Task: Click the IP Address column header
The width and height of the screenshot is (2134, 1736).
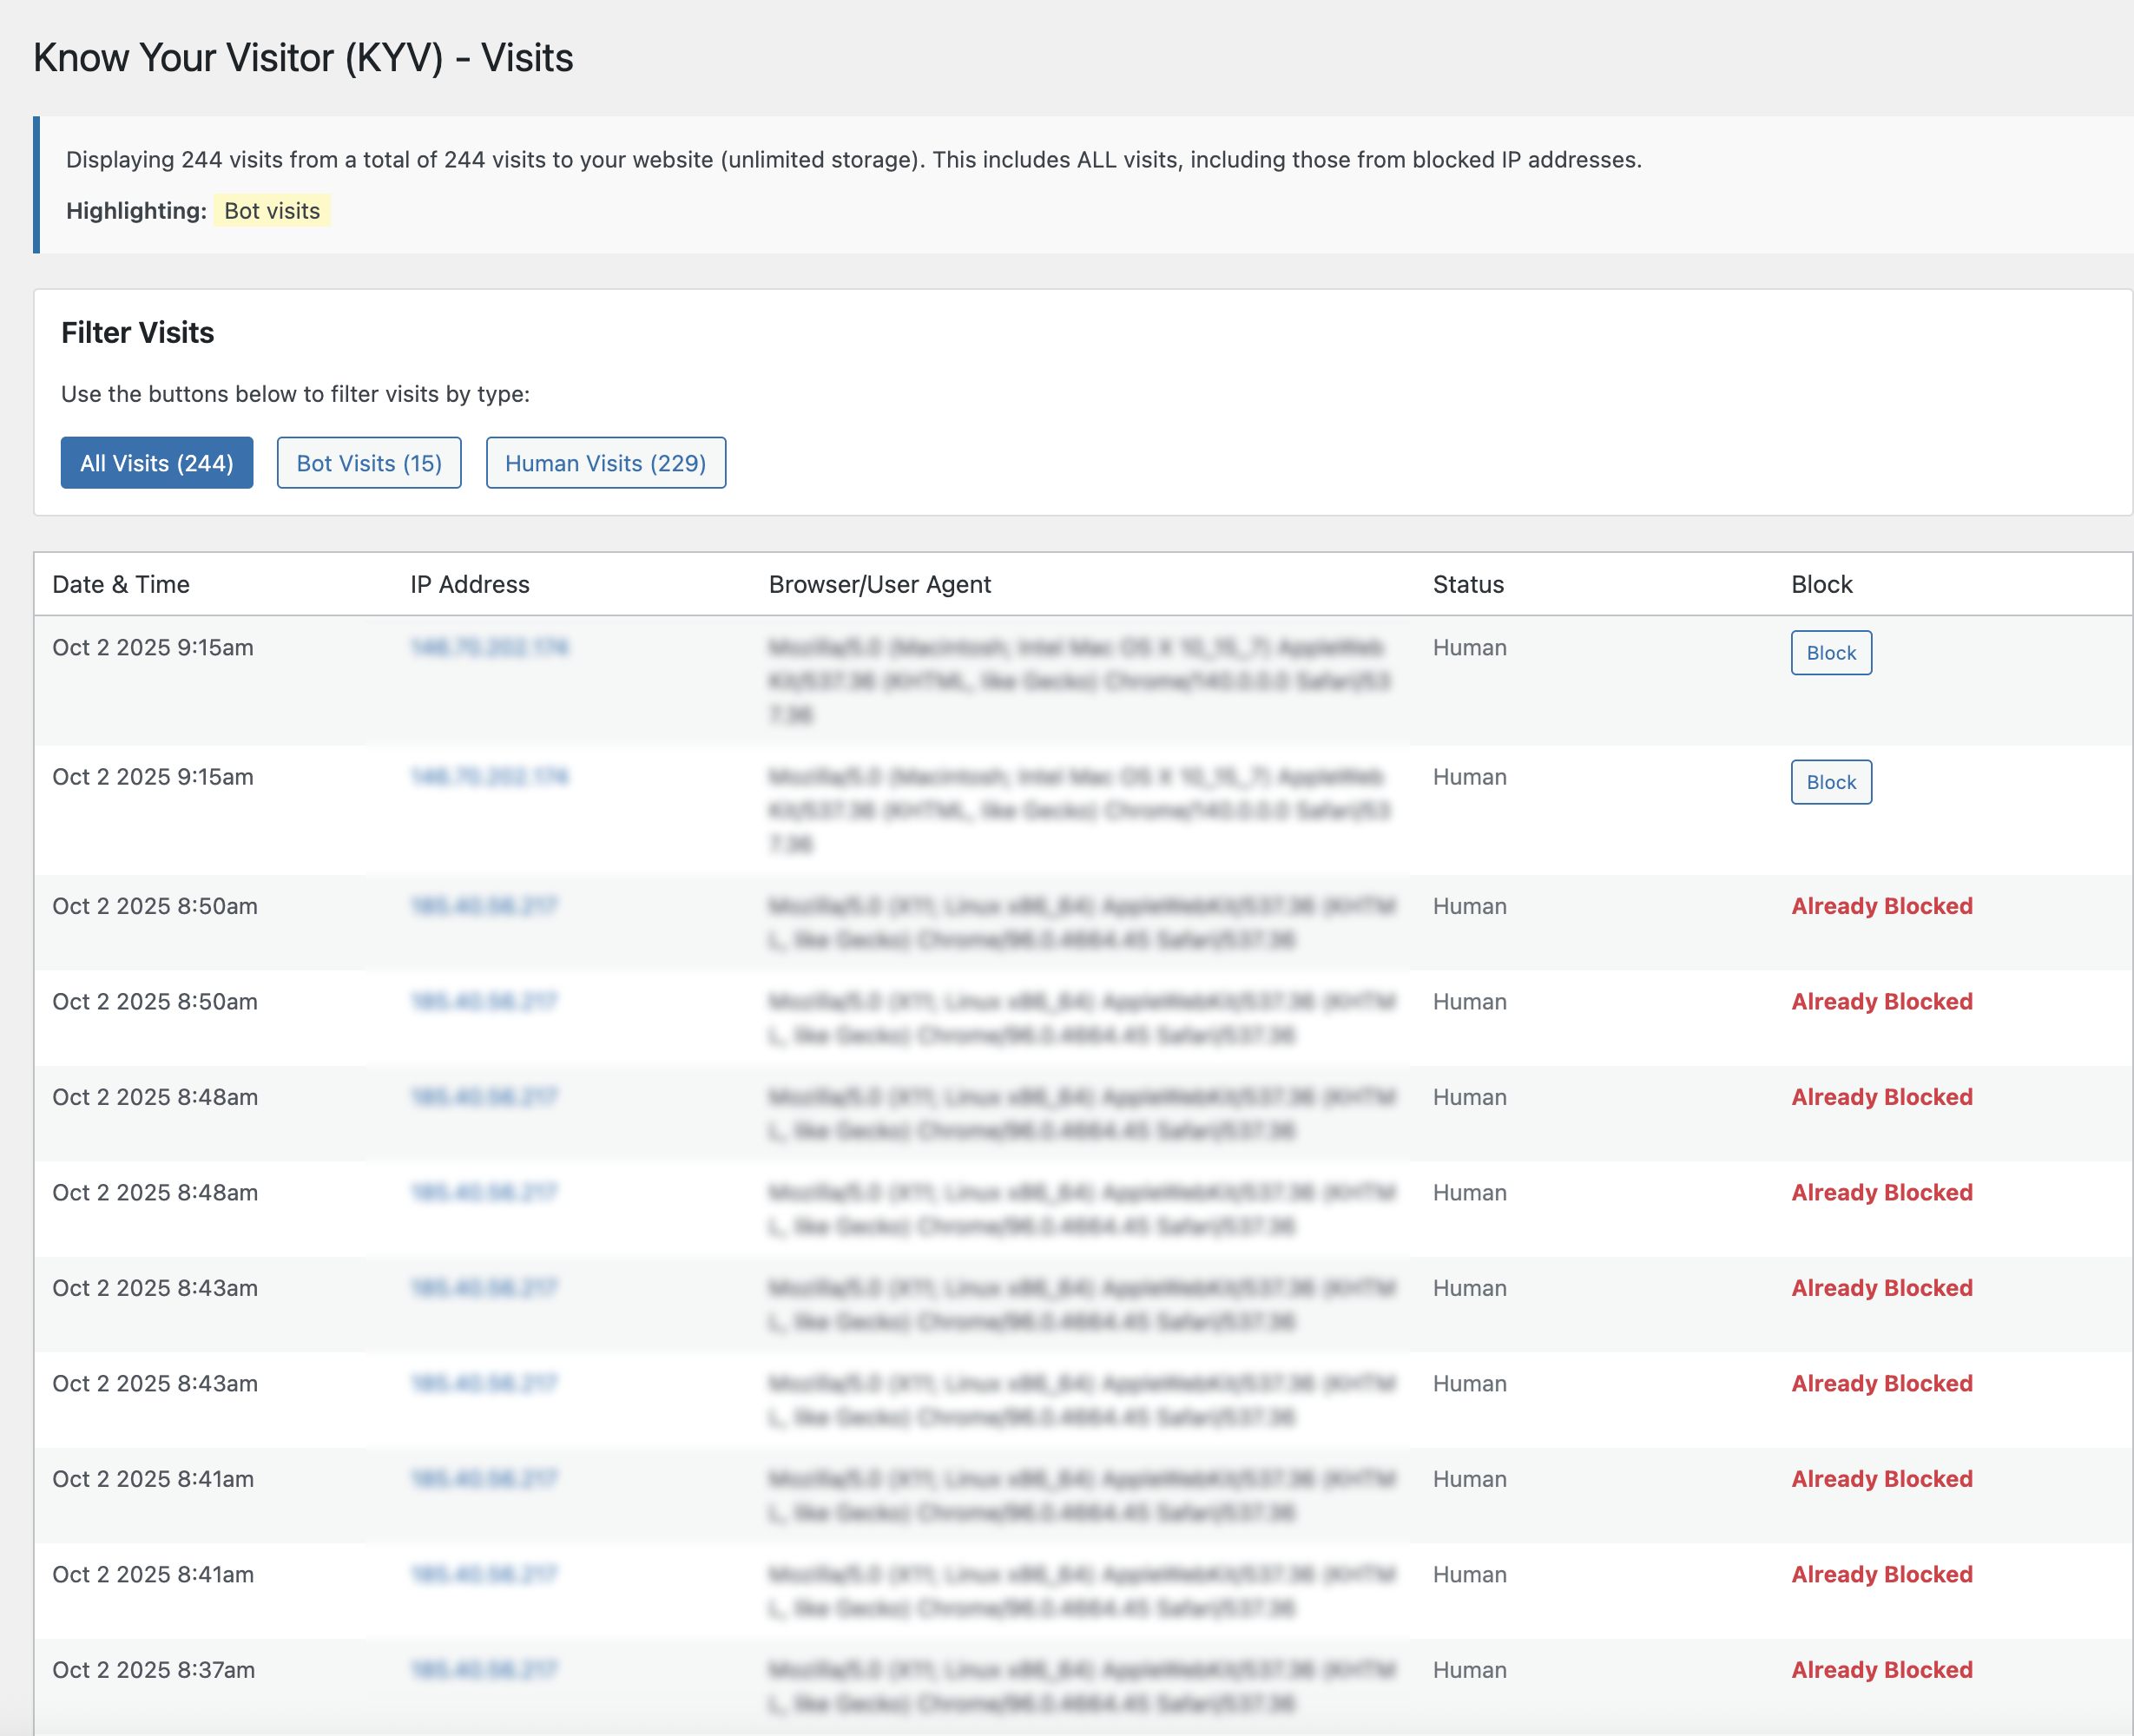Action: click(x=469, y=584)
